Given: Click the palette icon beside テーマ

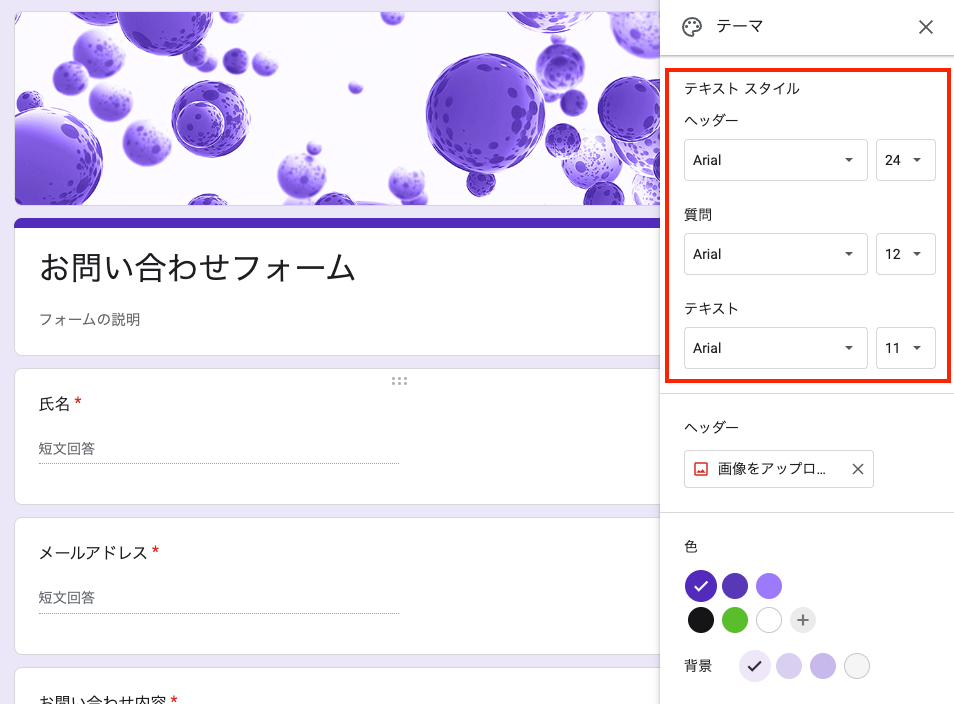Looking at the screenshot, I should click(692, 27).
